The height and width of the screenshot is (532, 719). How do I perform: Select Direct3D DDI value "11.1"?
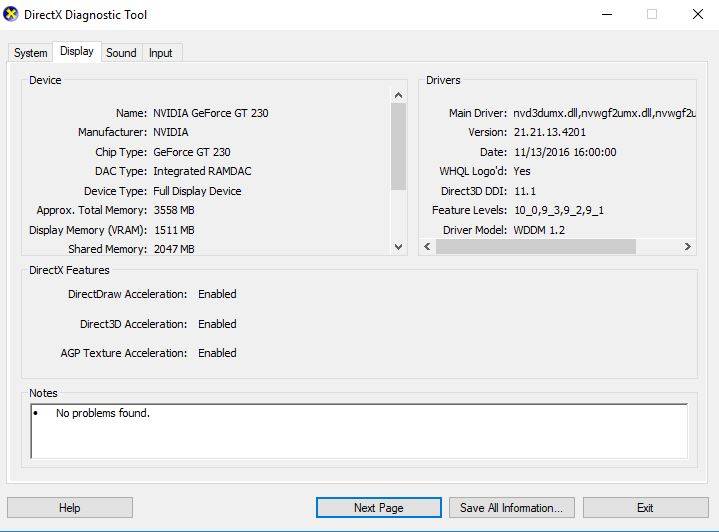pos(525,191)
